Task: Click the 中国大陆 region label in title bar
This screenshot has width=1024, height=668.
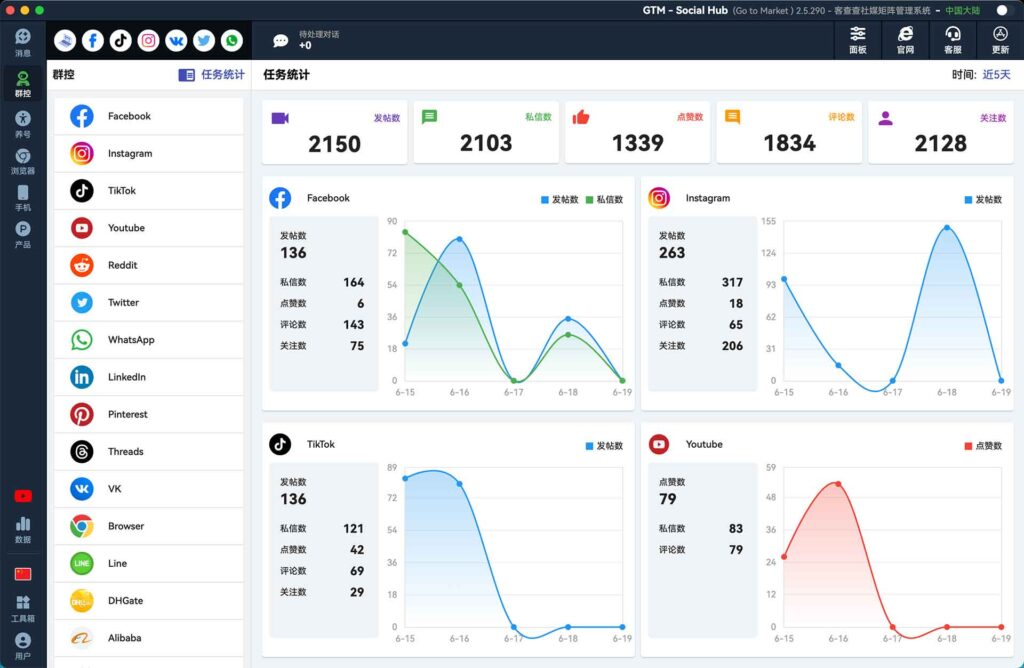Action: coord(963,10)
